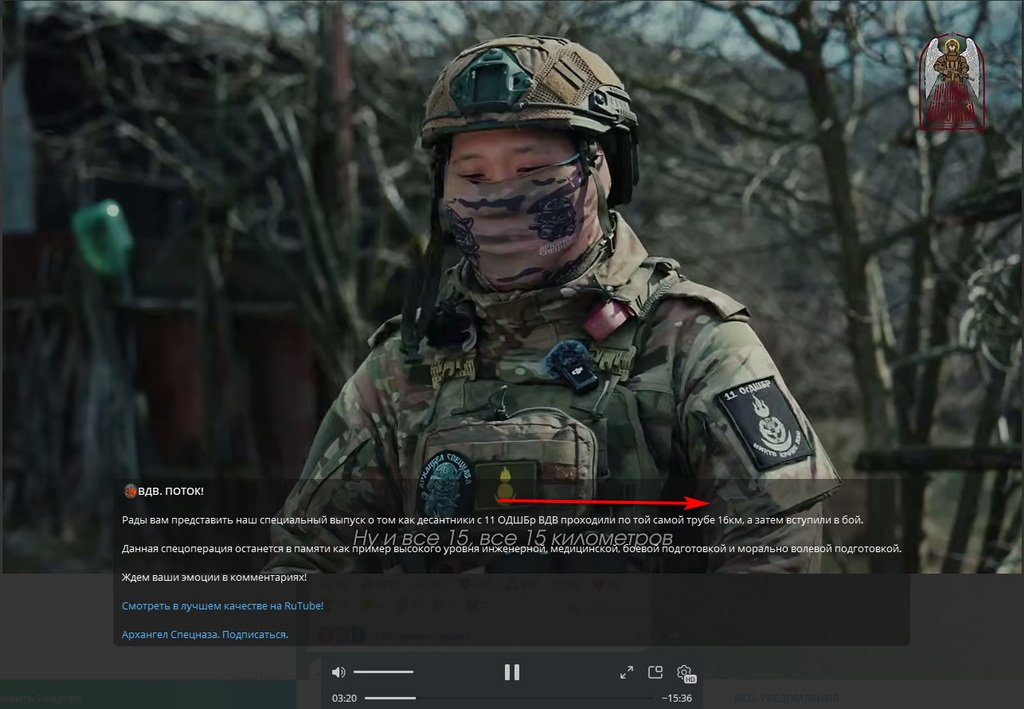Pause the playing video
This screenshot has width=1024, height=709.
point(512,672)
